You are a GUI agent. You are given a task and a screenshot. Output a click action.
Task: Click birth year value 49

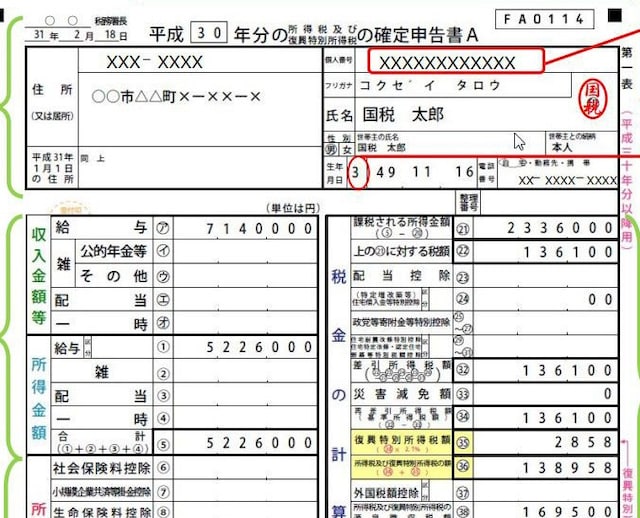(x=386, y=172)
